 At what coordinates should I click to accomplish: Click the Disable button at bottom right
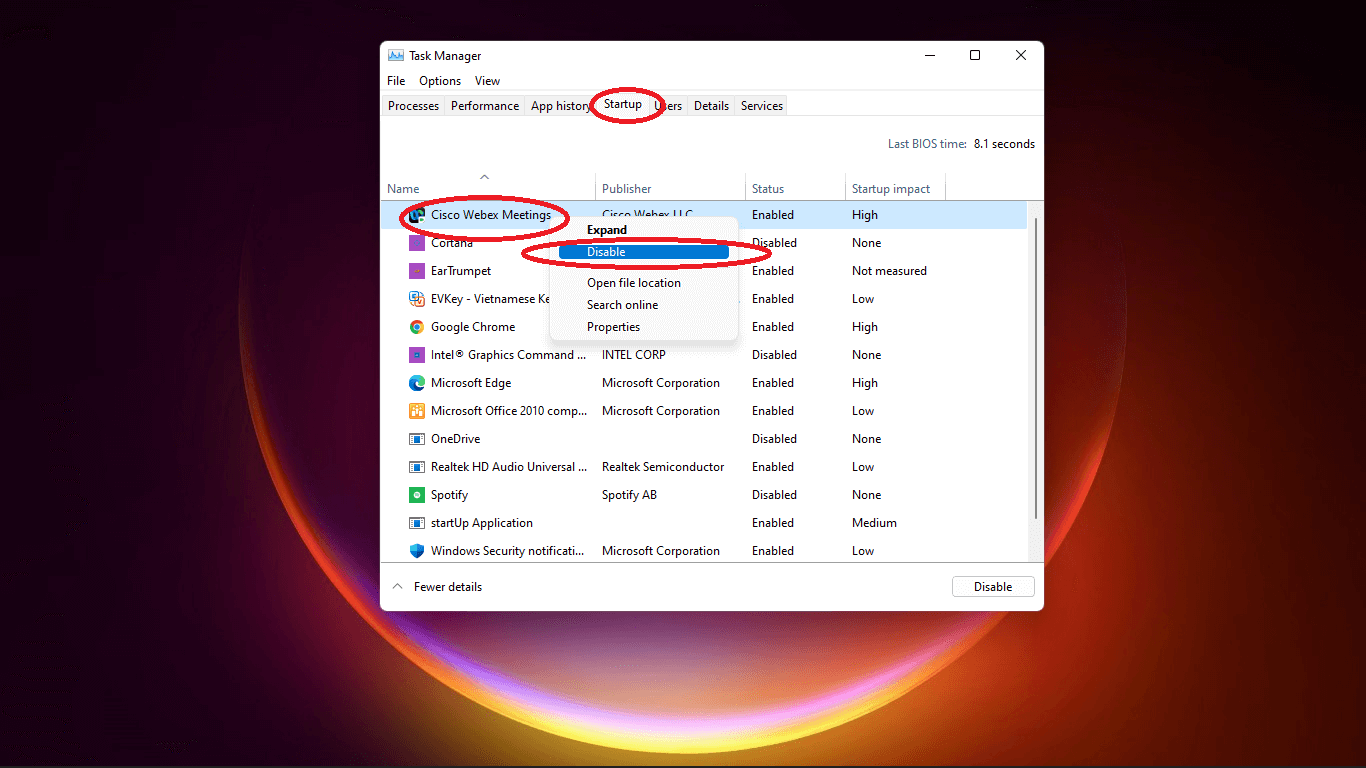point(993,587)
